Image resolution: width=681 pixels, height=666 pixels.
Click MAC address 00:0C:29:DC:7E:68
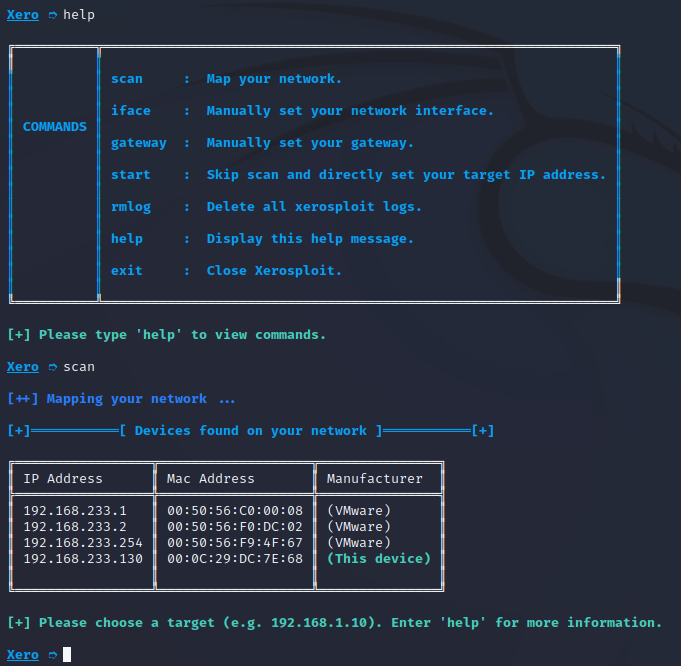(235, 559)
